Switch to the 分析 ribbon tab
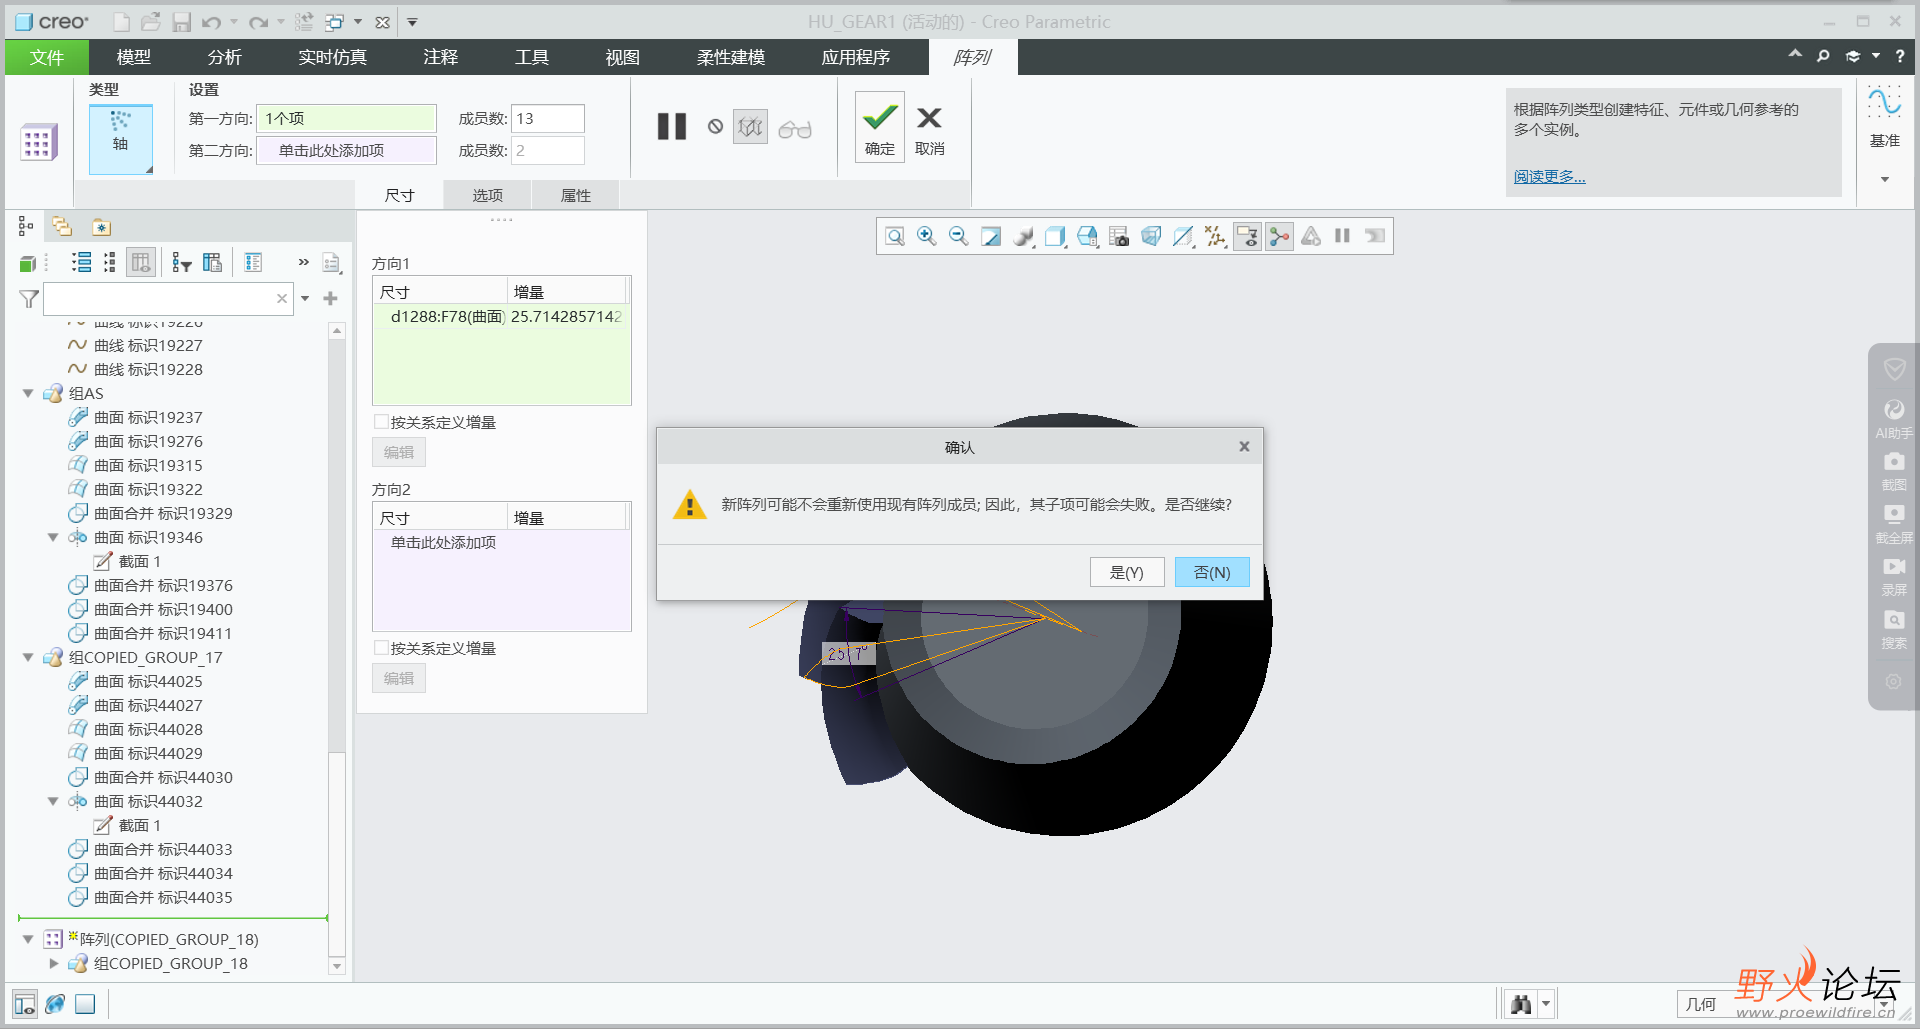 click(x=224, y=57)
